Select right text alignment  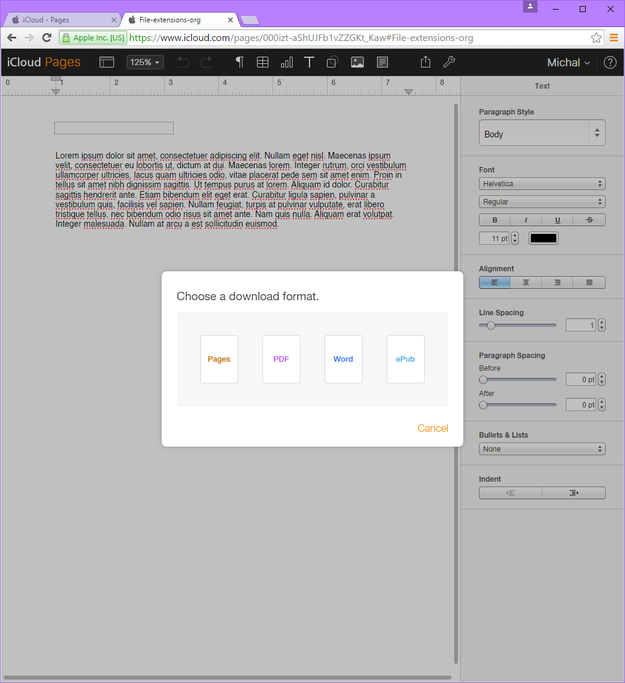[557, 283]
